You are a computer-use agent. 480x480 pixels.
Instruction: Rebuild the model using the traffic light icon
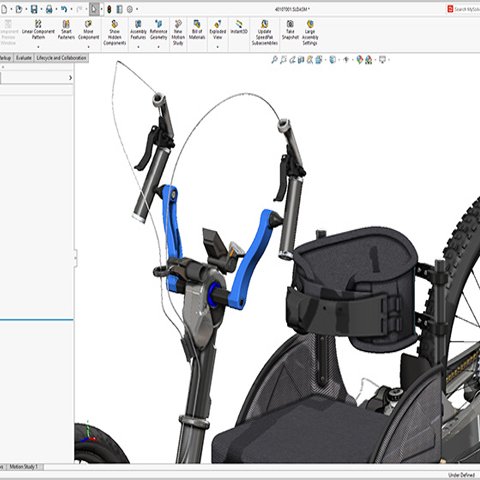pyautogui.click(x=109, y=9)
